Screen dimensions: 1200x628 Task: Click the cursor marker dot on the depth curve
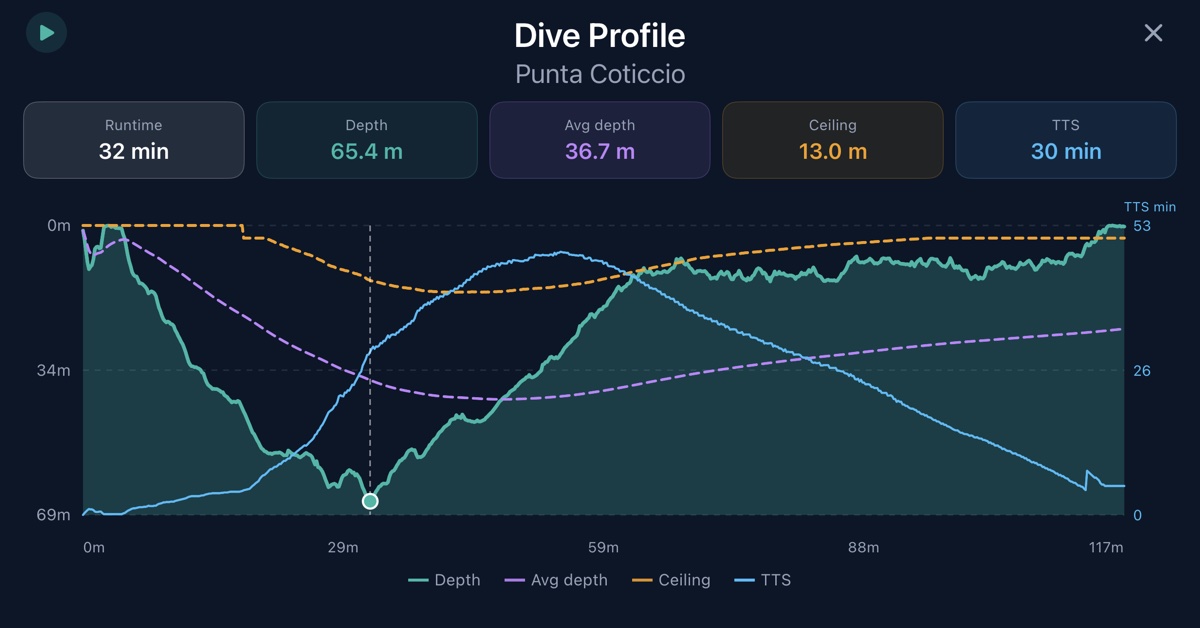pyautogui.click(x=370, y=501)
